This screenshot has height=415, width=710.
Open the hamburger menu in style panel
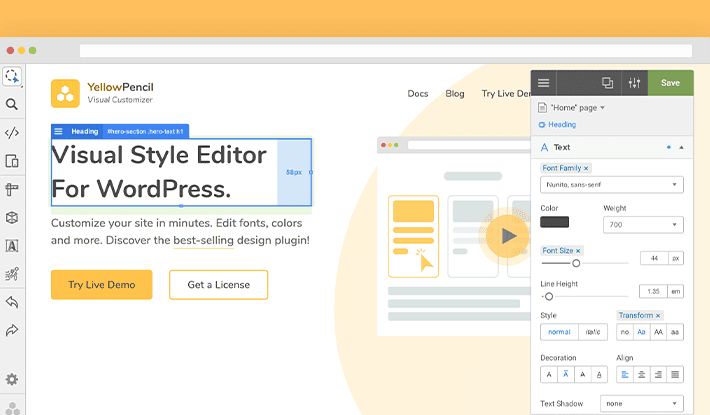[543, 83]
